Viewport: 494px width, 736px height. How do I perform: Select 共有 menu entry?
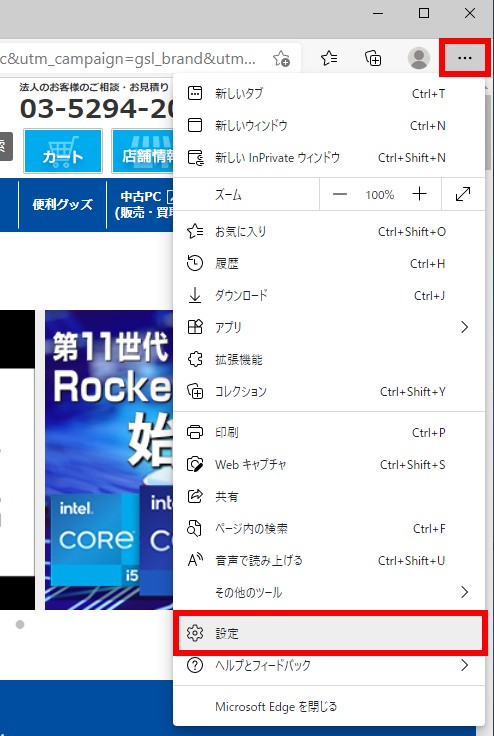329,496
